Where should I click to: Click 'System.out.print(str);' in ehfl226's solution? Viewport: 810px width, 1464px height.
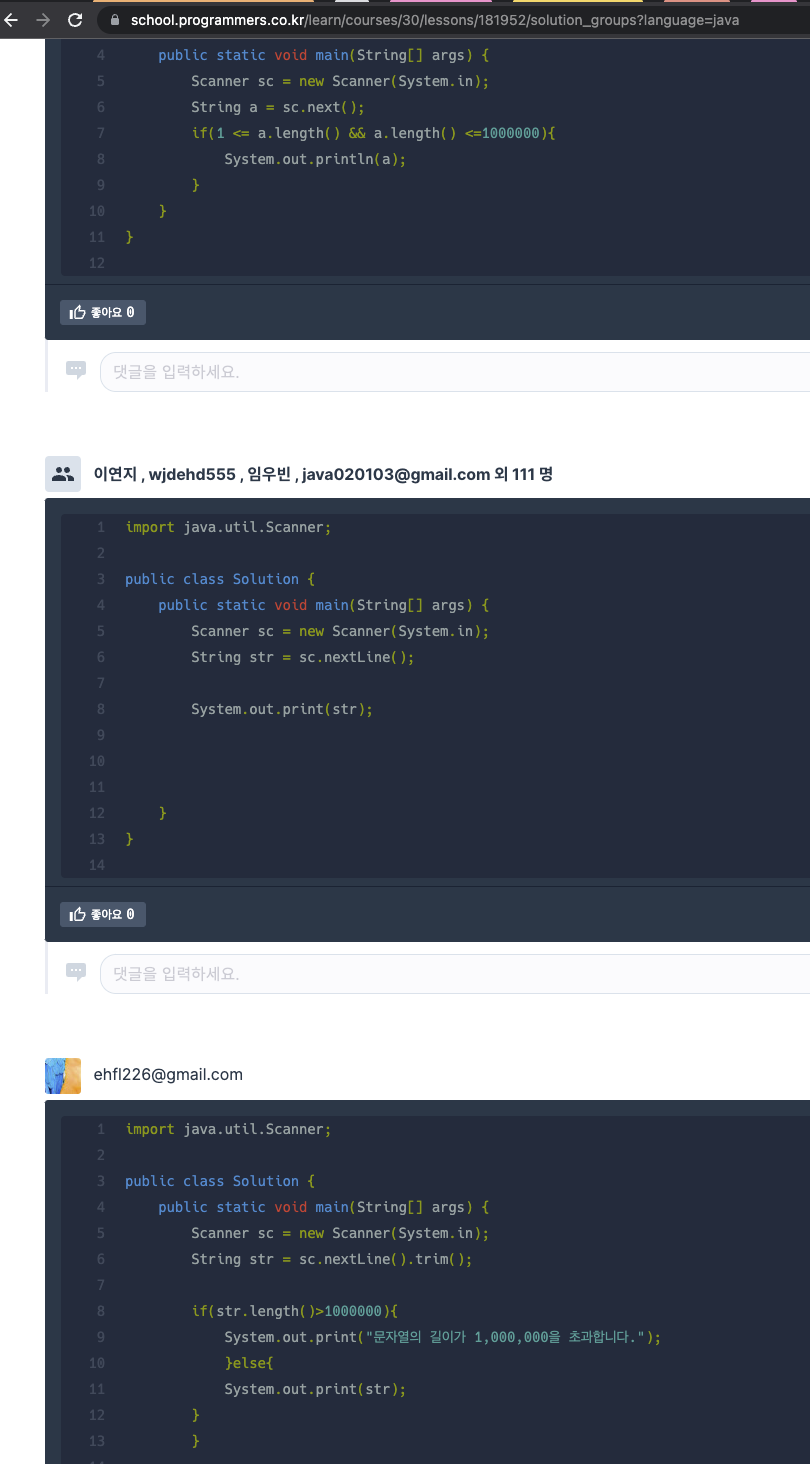(315, 1389)
